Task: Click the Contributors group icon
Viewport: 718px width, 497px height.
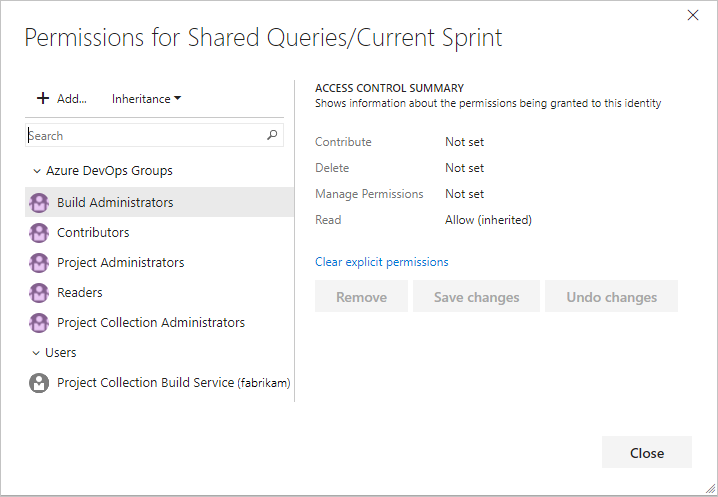Action: [39, 233]
